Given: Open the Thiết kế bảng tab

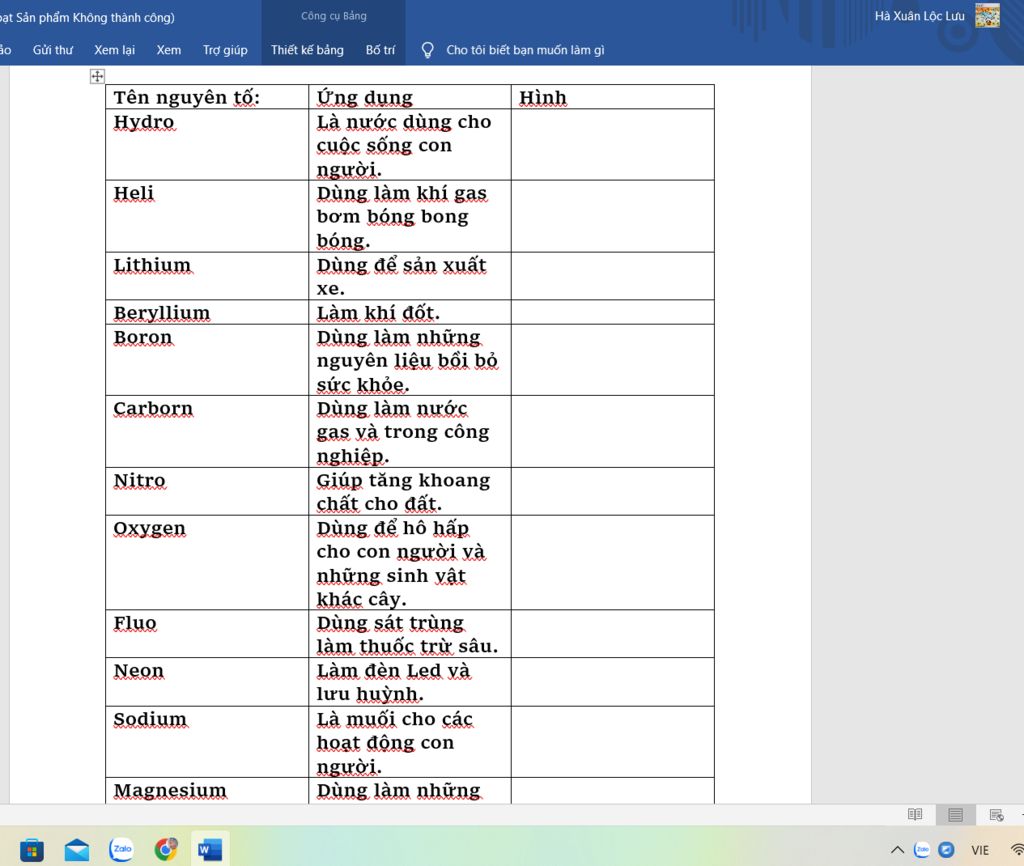Looking at the screenshot, I should pos(307,50).
